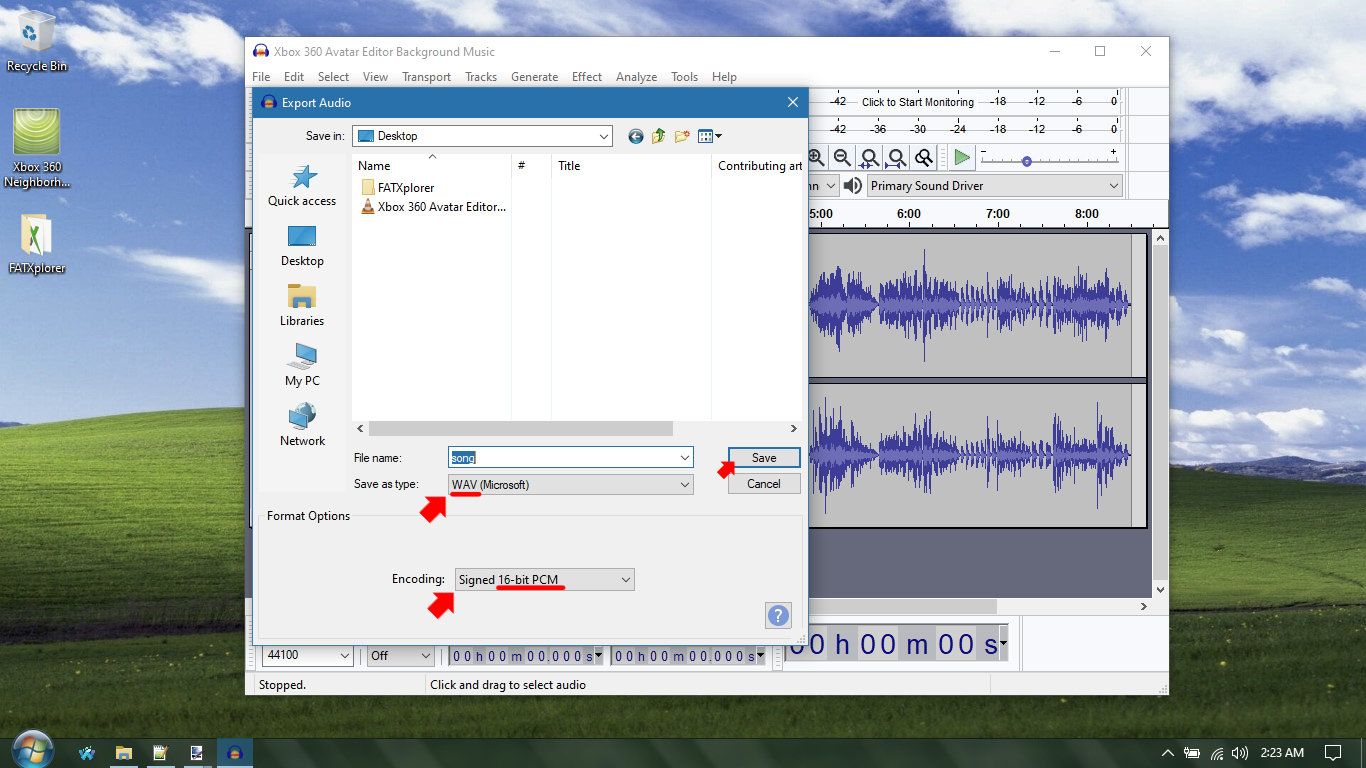Select Recycle Bin on the desktop

click(37, 43)
